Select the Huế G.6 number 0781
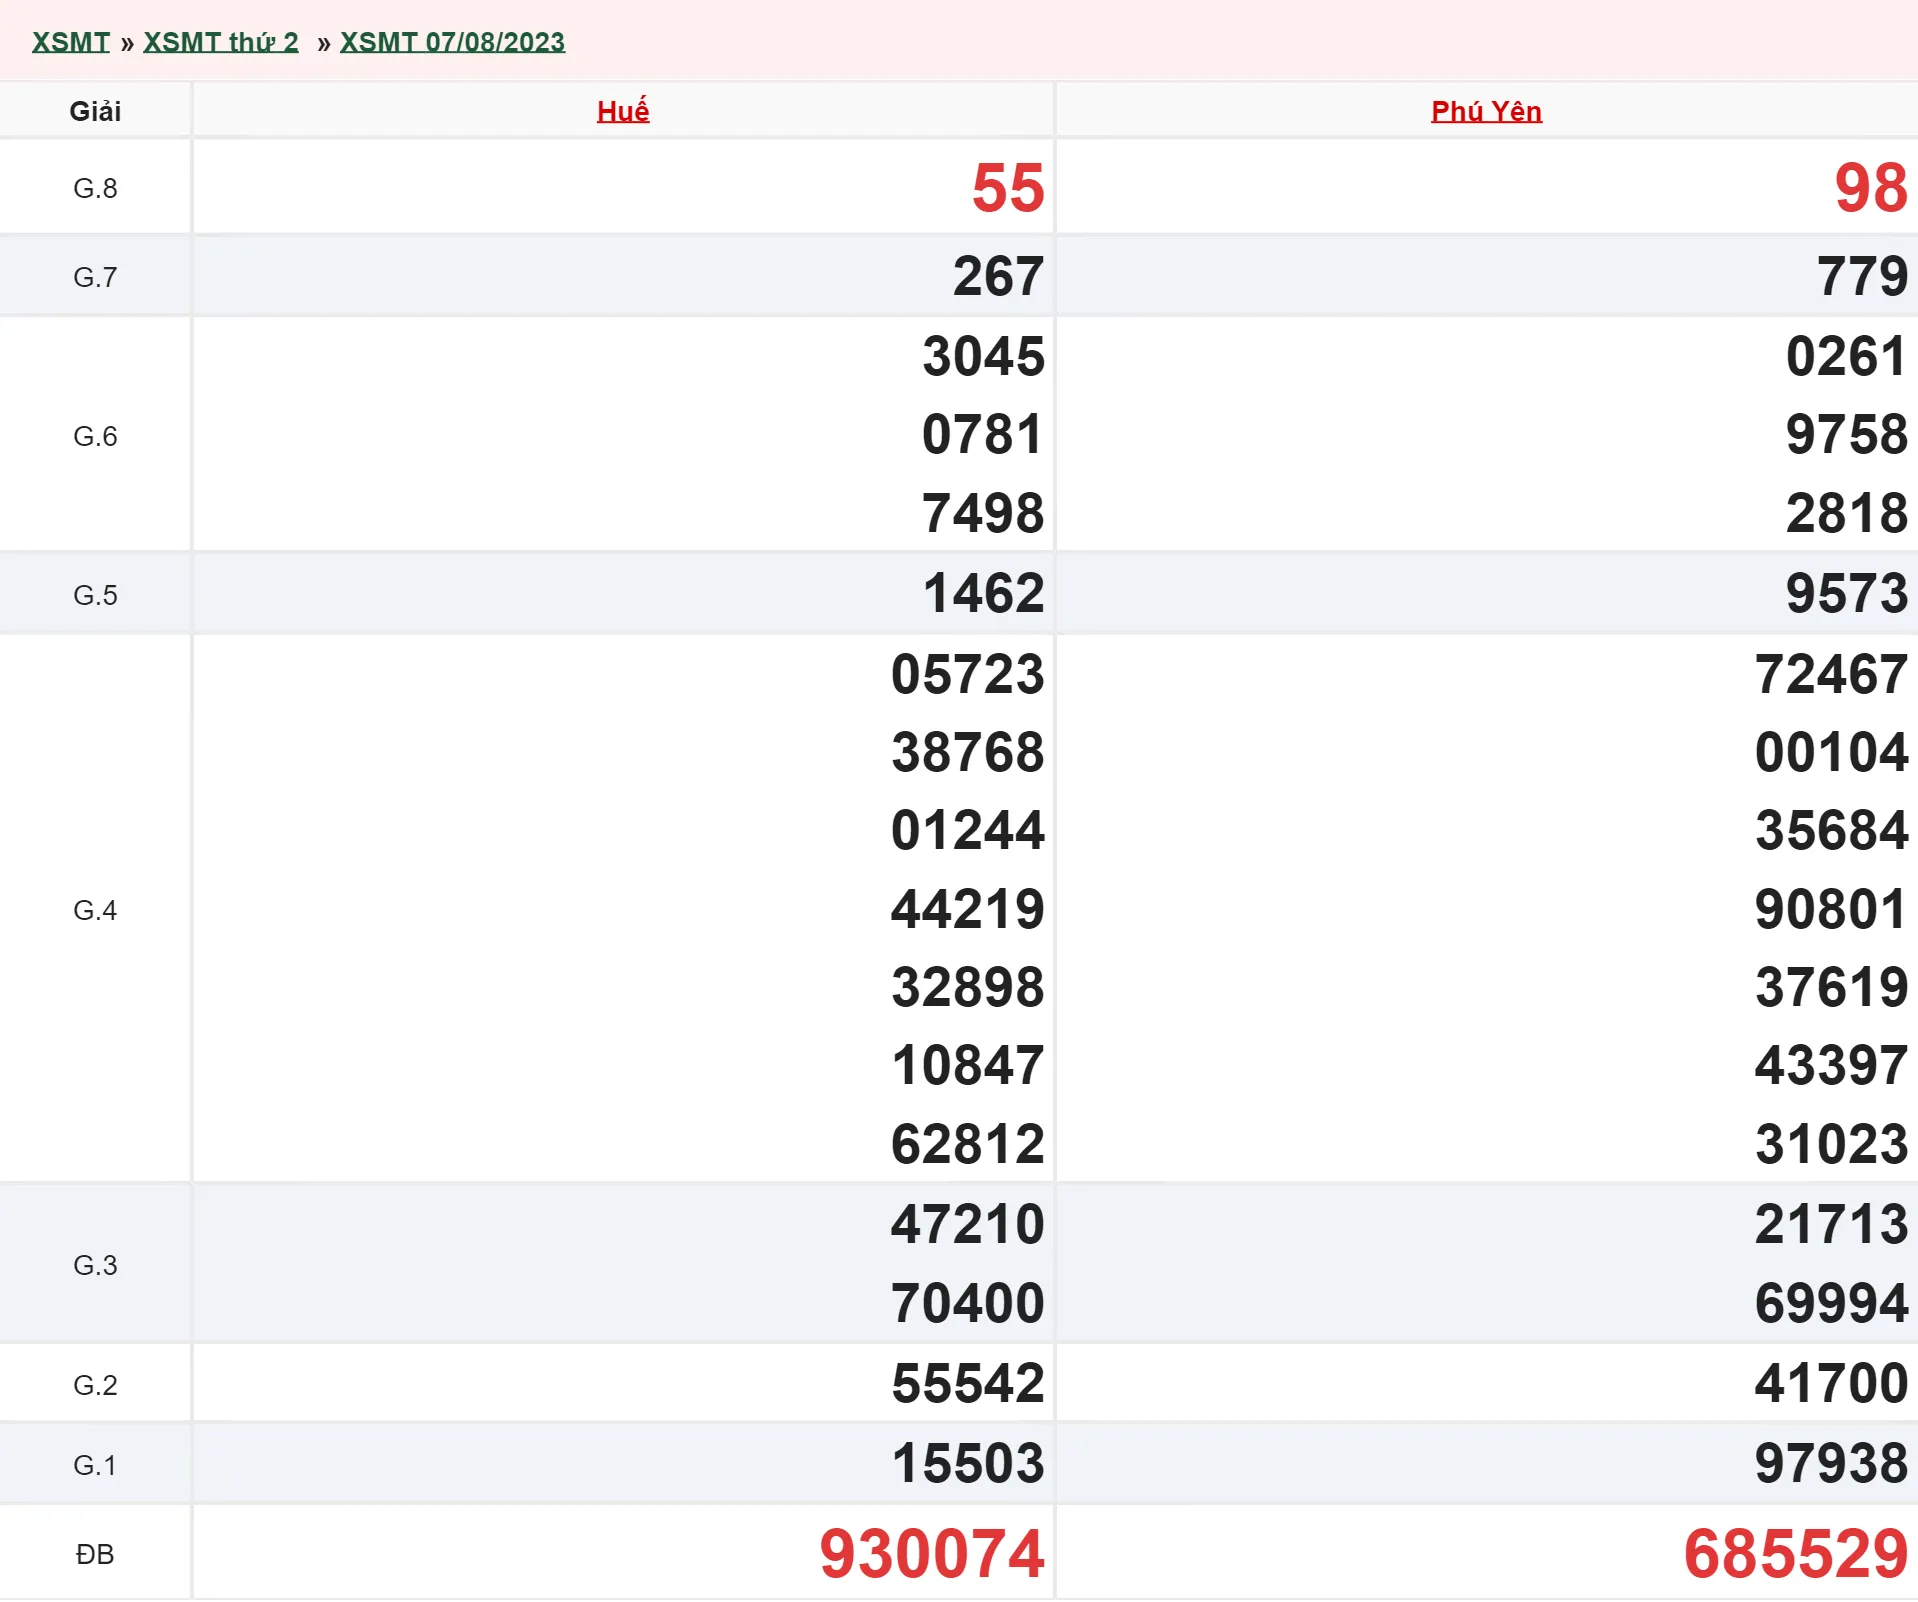This screenshot has width=1918, height=1602. (982, 435)
